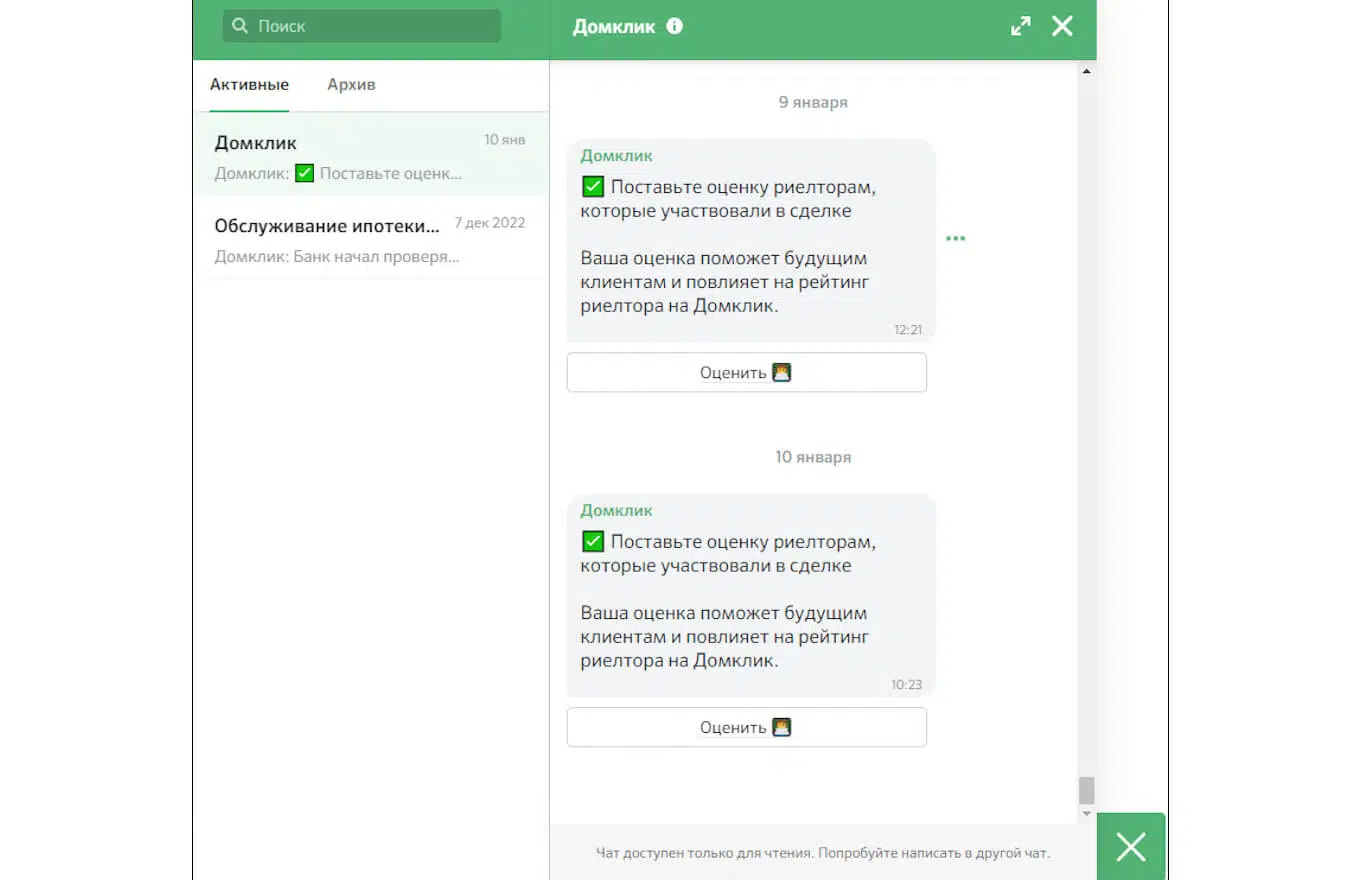Click Домклик sender name in 9 января message

pyautogui.click(x=616, y=156)
